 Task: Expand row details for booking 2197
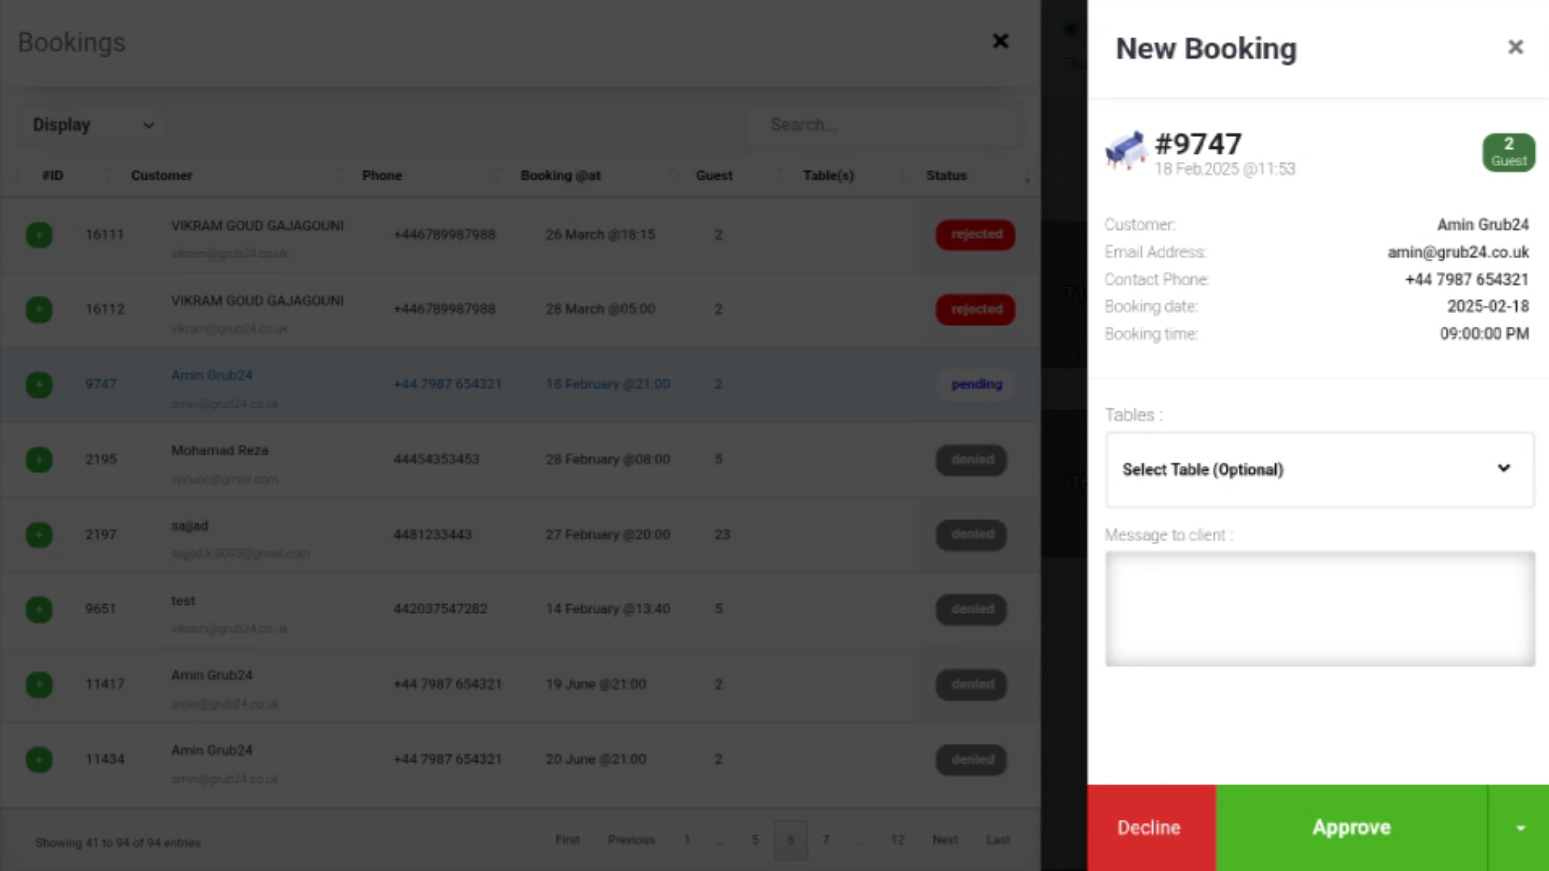point(39,535)
